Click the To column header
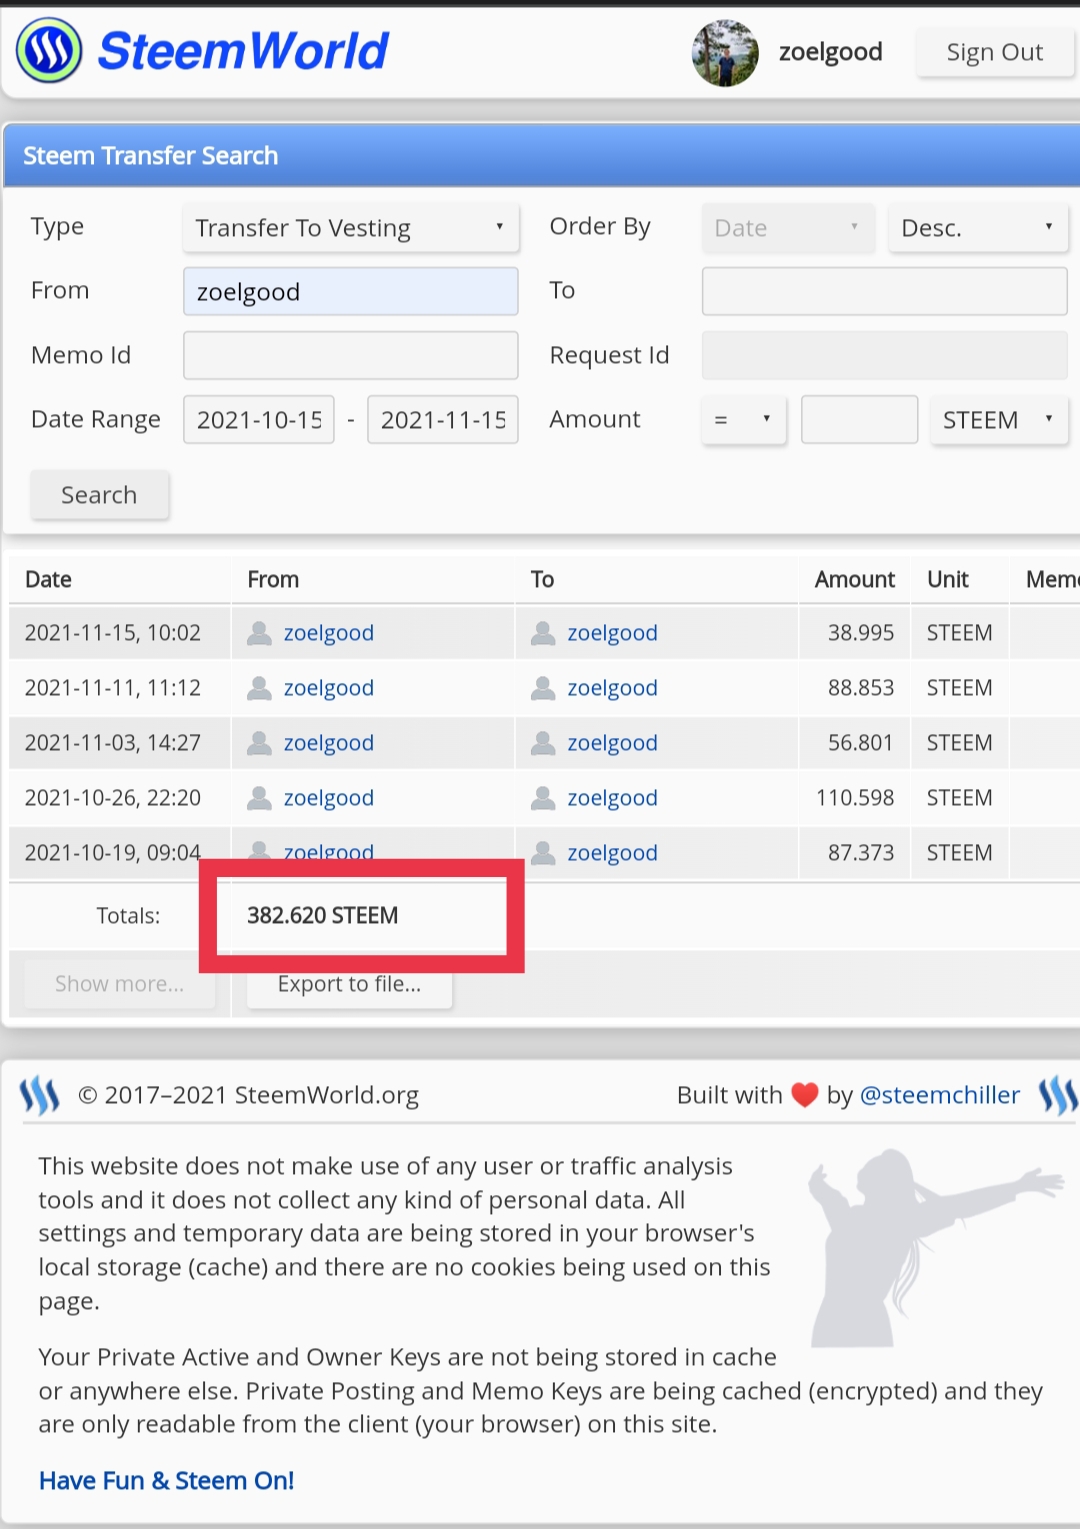This screenshot has width=1080, height=1529. tap(542, 579)
